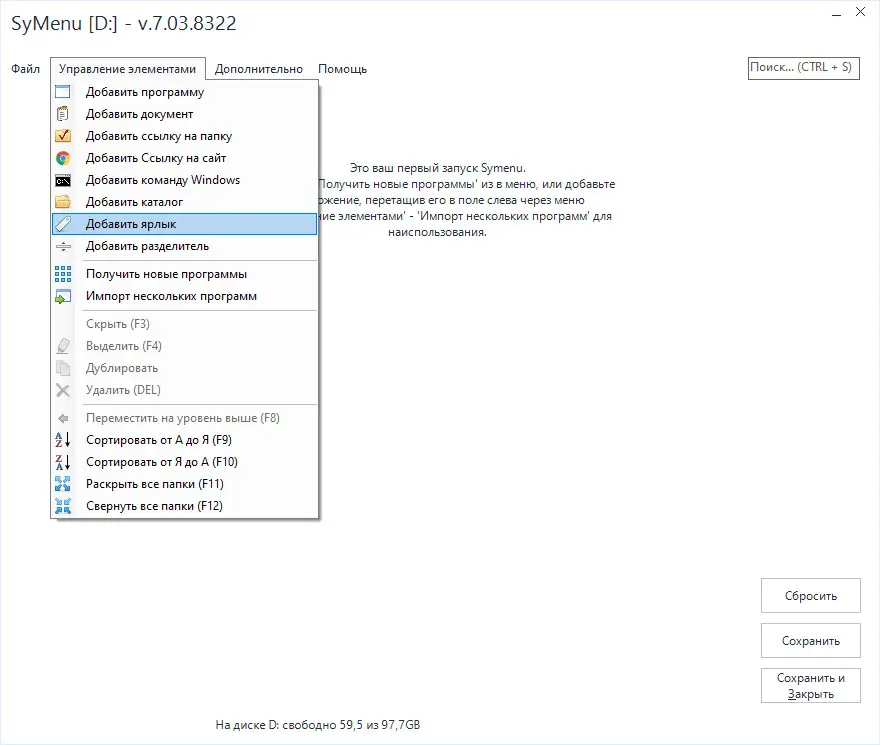Open the Файл menu
Viewport: 880px width, 745px height.
tap(26, 69)
